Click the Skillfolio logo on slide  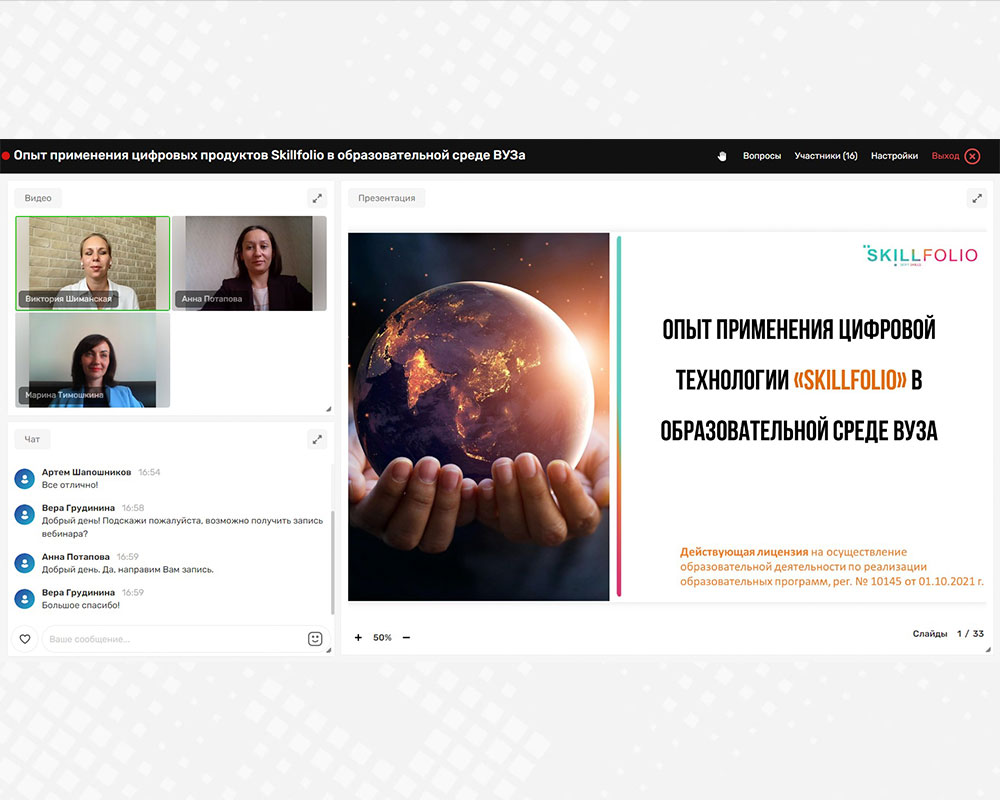[x=920, y=255]
